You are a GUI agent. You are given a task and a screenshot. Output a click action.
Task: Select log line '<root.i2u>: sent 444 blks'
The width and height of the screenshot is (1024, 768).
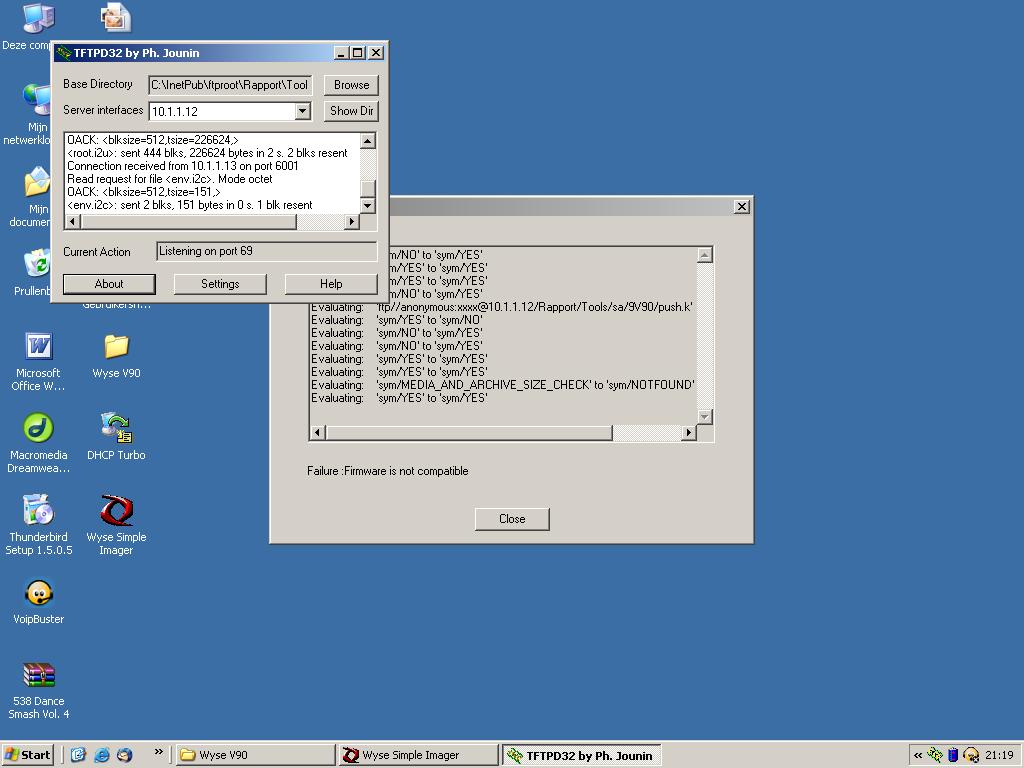[207, 153]
